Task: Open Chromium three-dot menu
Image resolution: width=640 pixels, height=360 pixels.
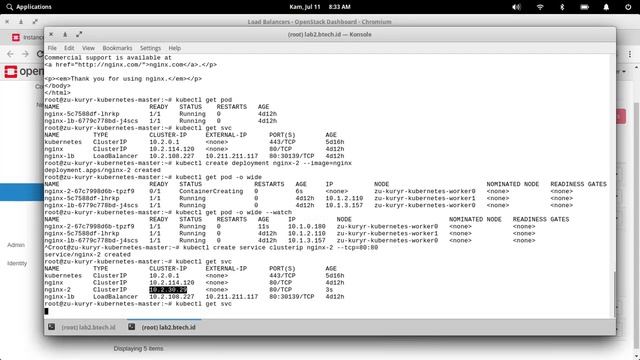Action: [630, 54]
